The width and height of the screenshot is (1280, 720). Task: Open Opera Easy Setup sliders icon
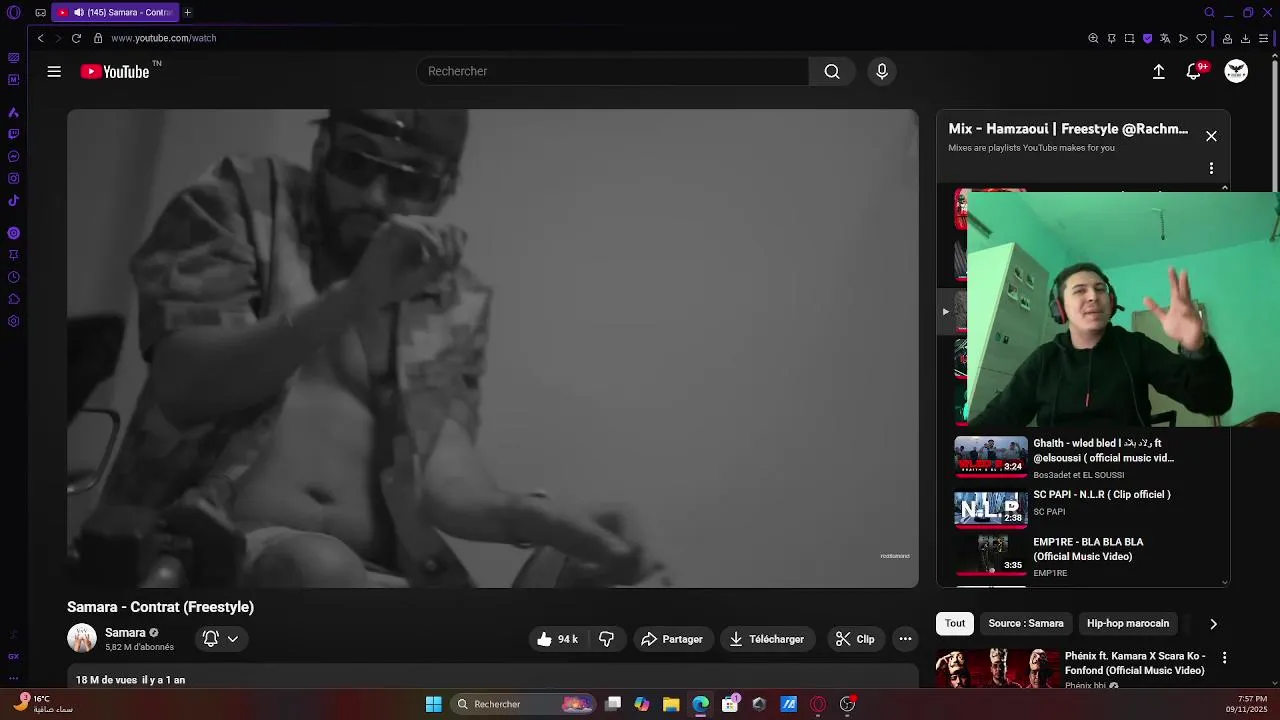coord(1263,38)
